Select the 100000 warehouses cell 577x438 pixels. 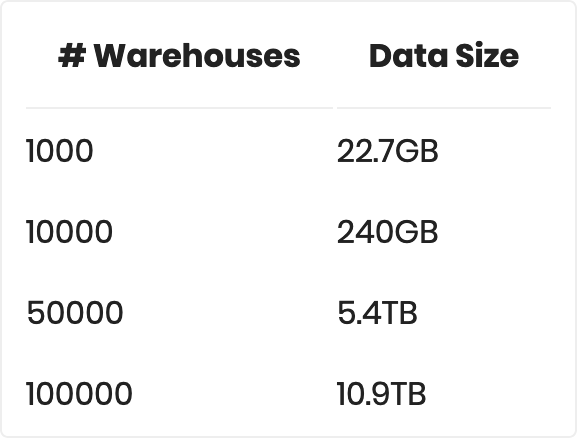(x=79, y=393)
